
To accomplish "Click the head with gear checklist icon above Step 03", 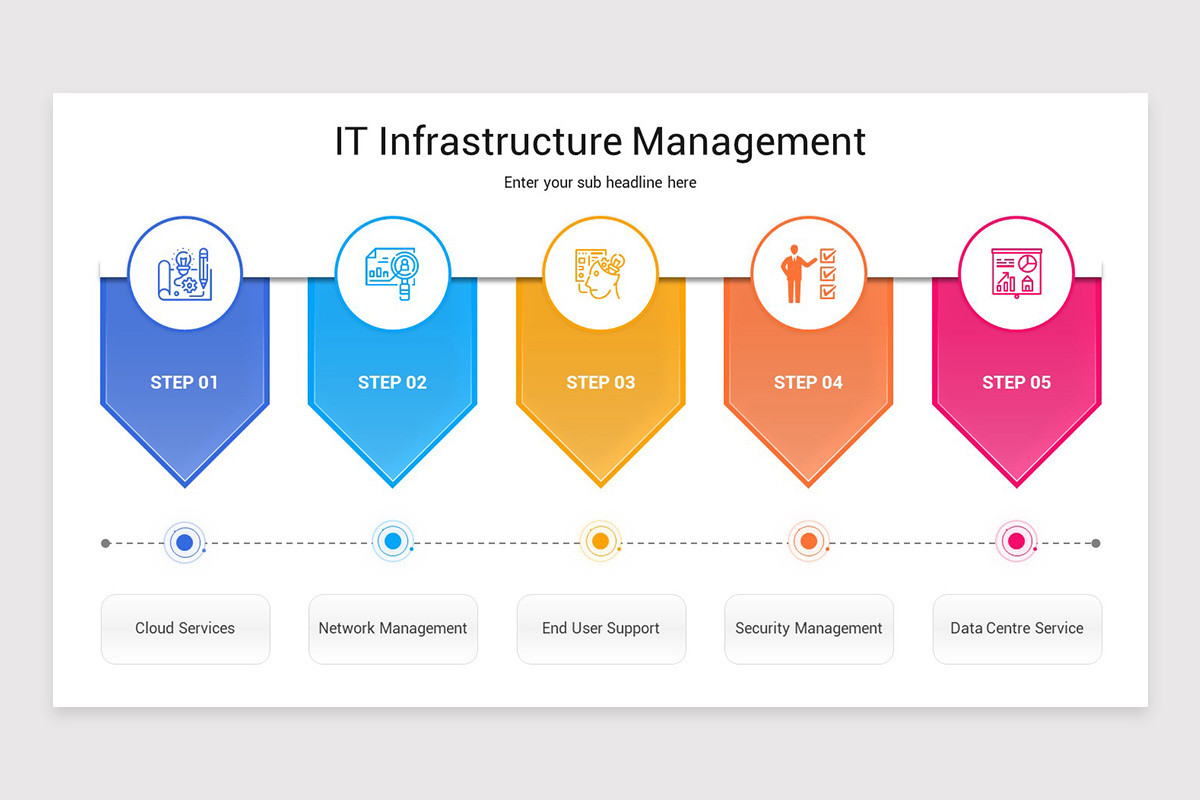I will pyautogui.click(x=600, y=272).
